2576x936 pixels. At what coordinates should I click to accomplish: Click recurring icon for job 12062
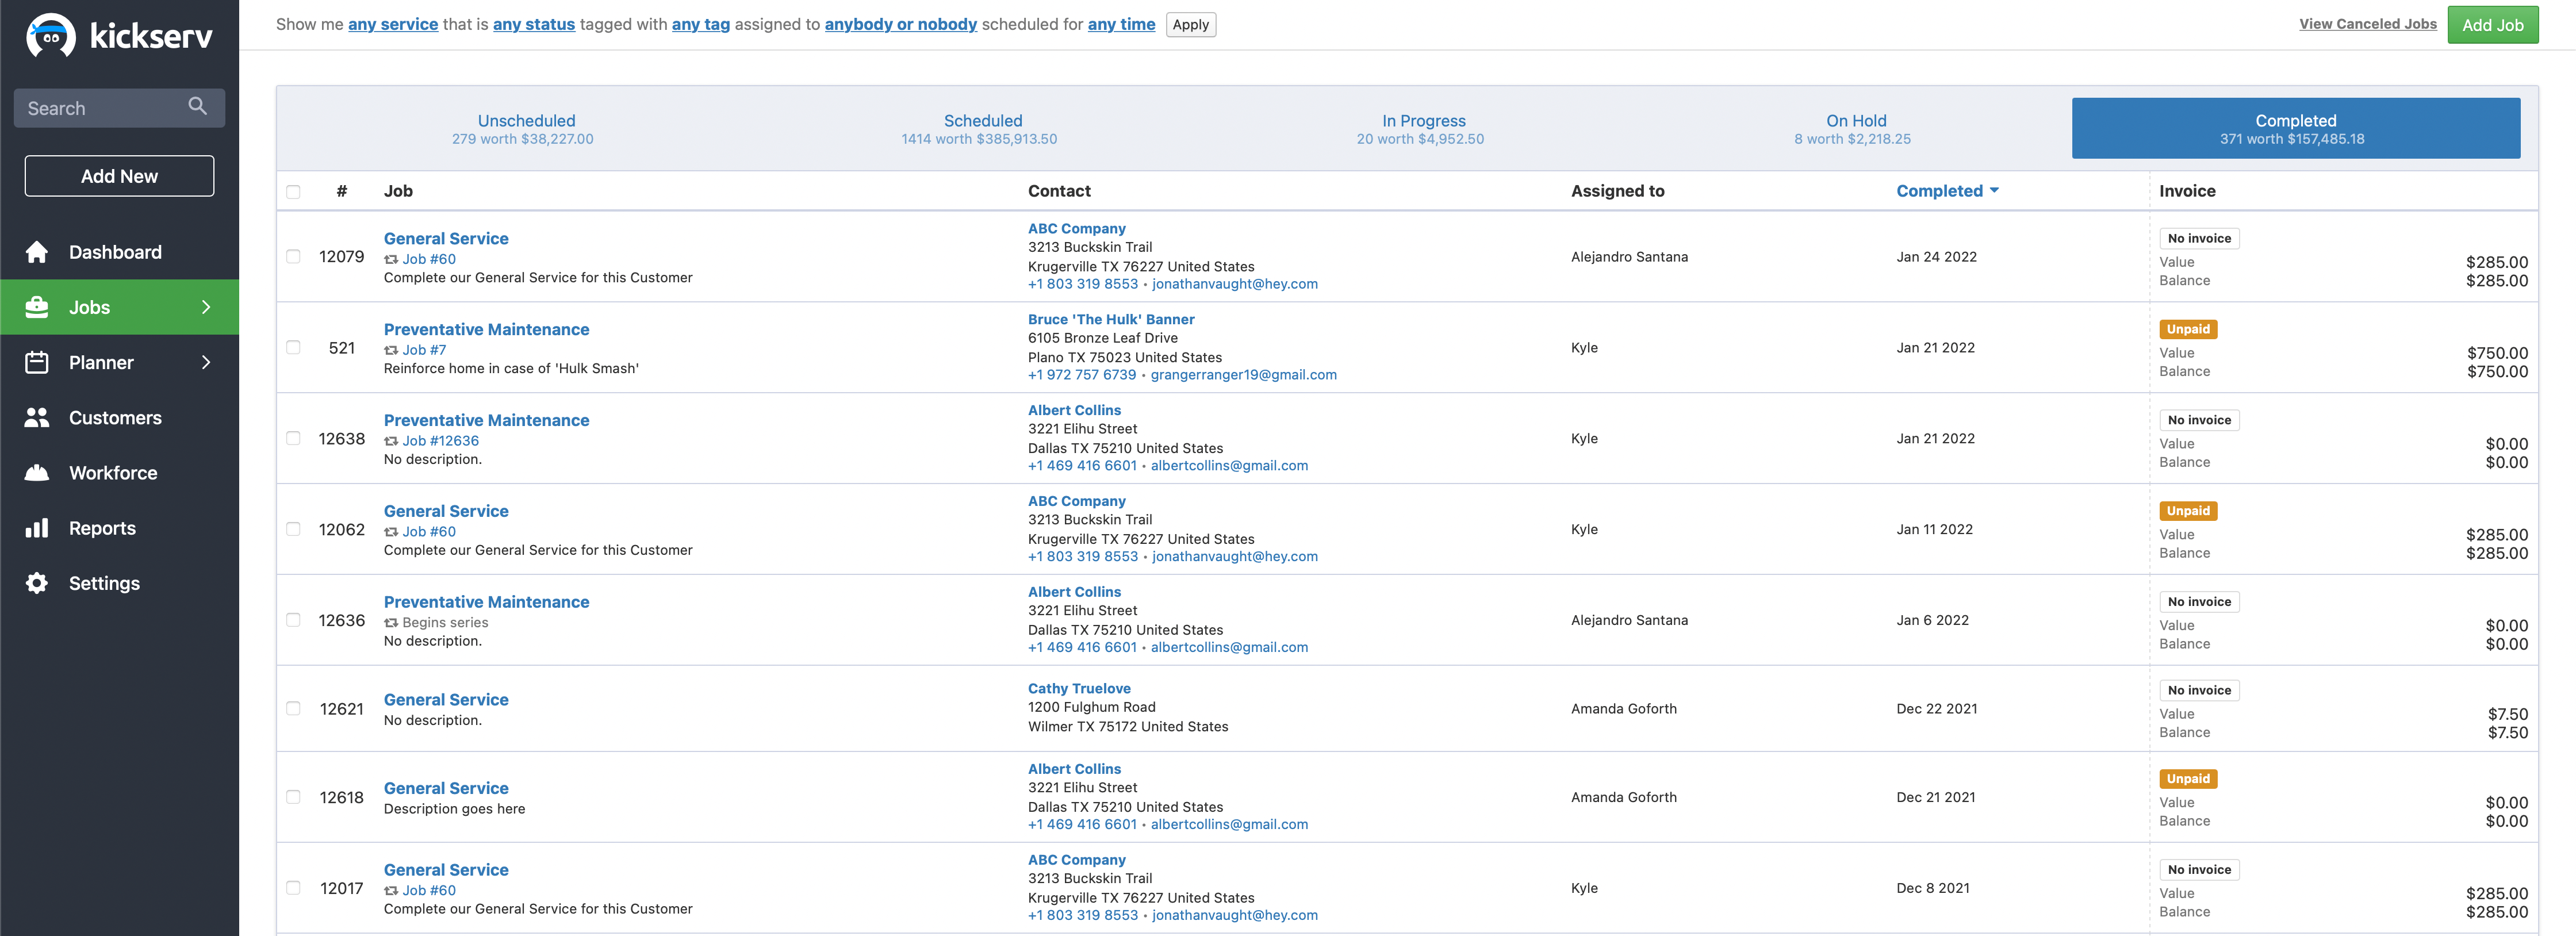coord(391,532)
